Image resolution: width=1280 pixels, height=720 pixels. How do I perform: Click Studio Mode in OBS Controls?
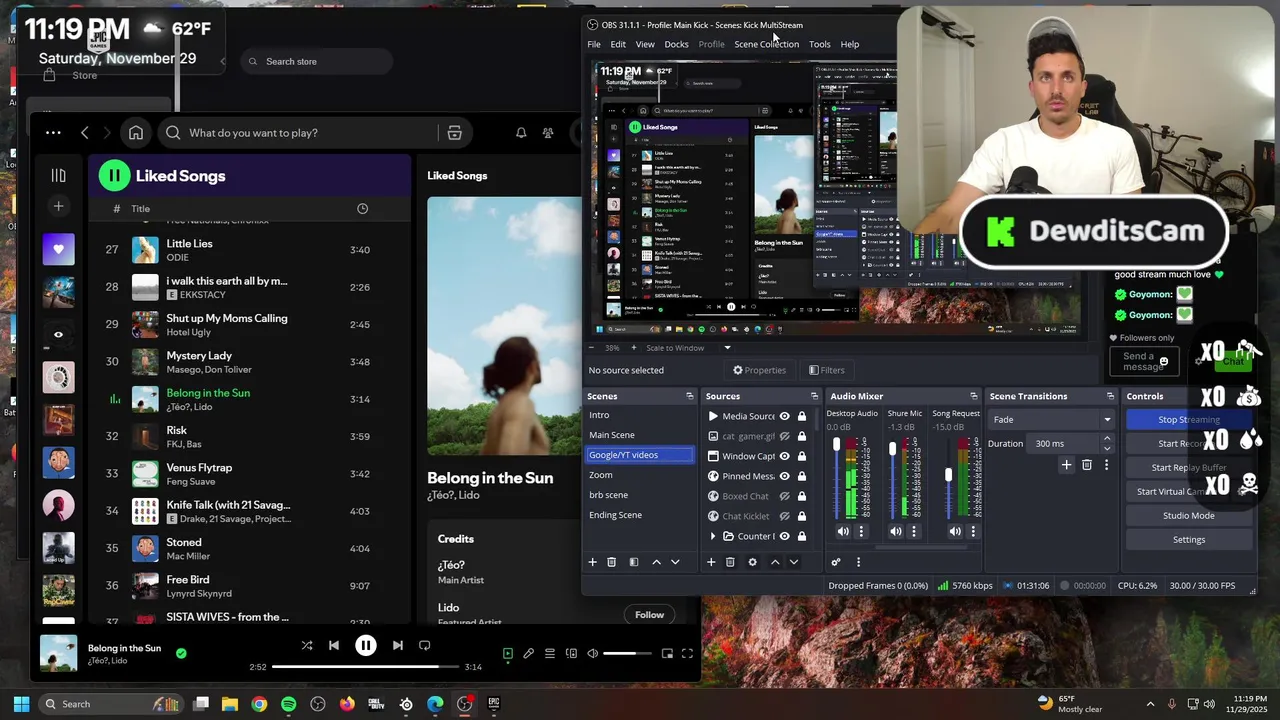pyautogui.click(x=1189, y=516)
